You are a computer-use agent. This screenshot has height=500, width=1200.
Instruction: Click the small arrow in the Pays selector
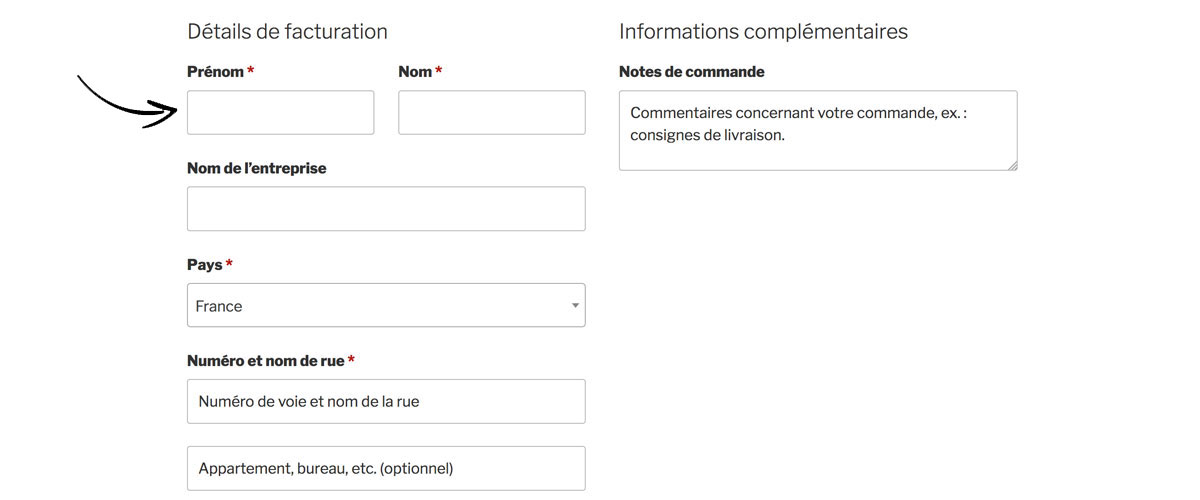pos(575,306)
